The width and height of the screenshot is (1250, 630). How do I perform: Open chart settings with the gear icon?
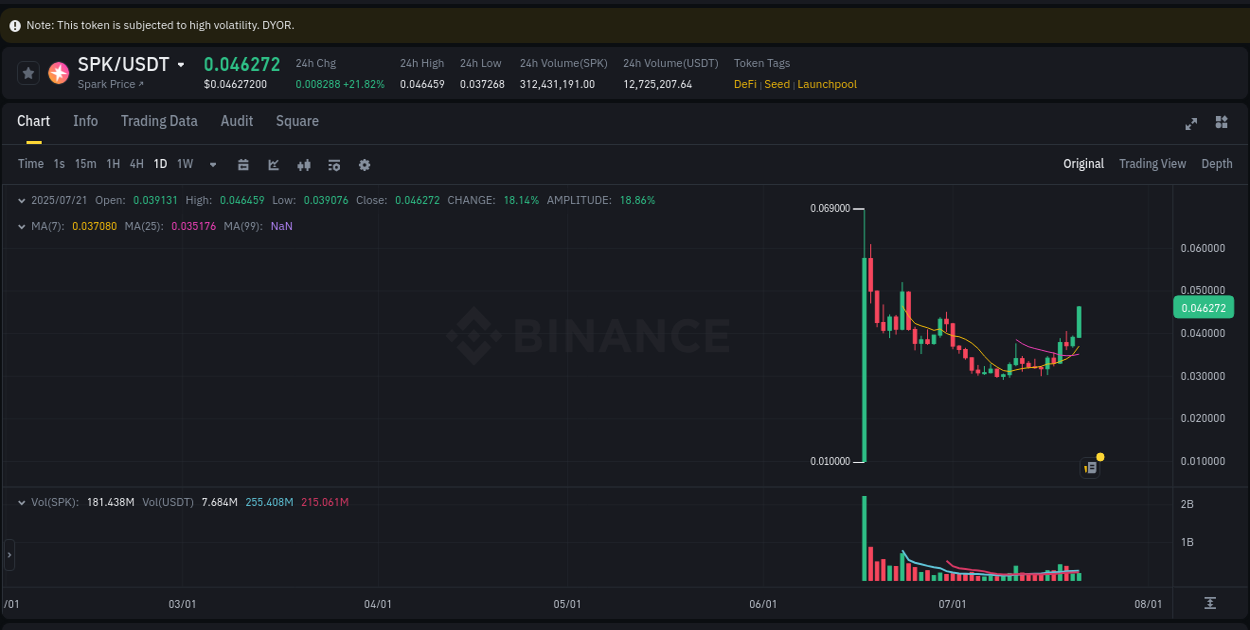point(364,164)
